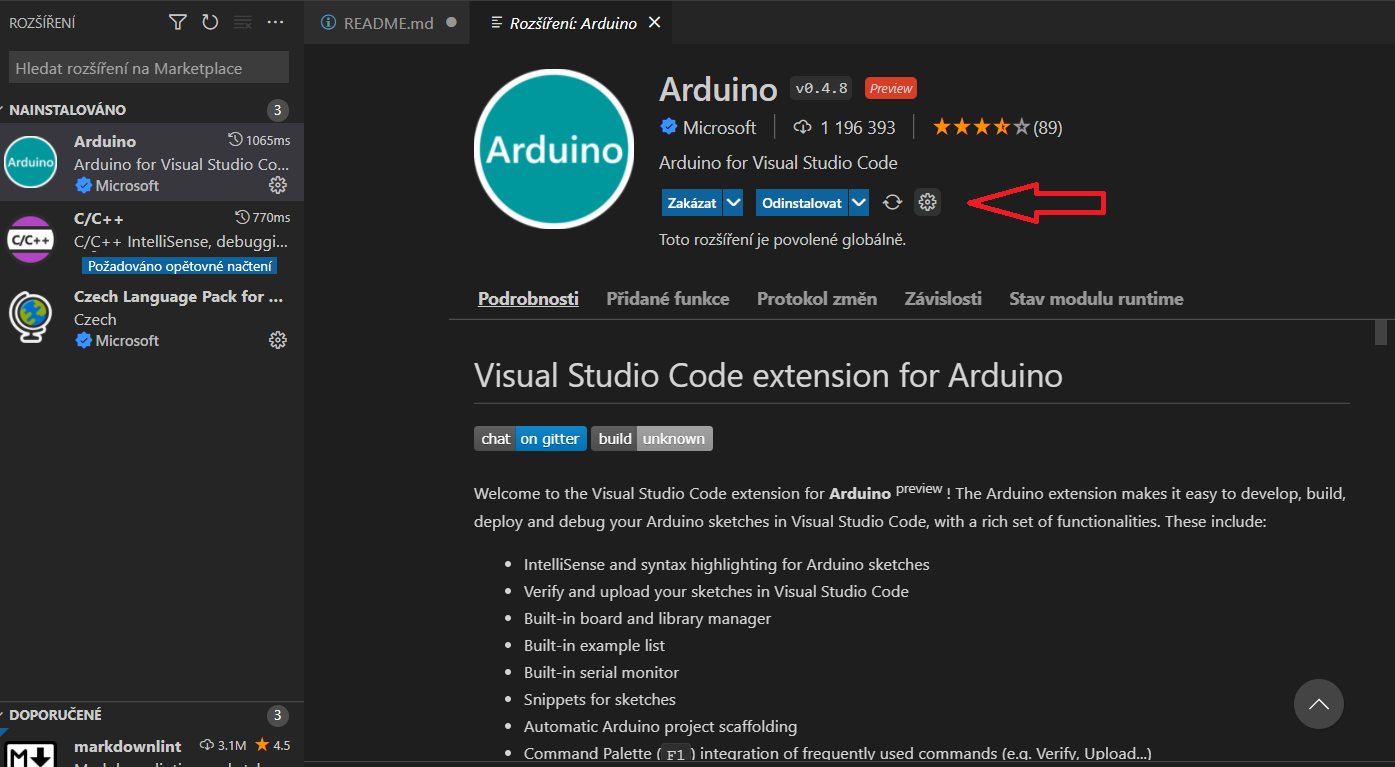This screenshot has width=1395, height=767.
Task: Click C/C++ extension icon in list
Action: [x=31, y=239]
